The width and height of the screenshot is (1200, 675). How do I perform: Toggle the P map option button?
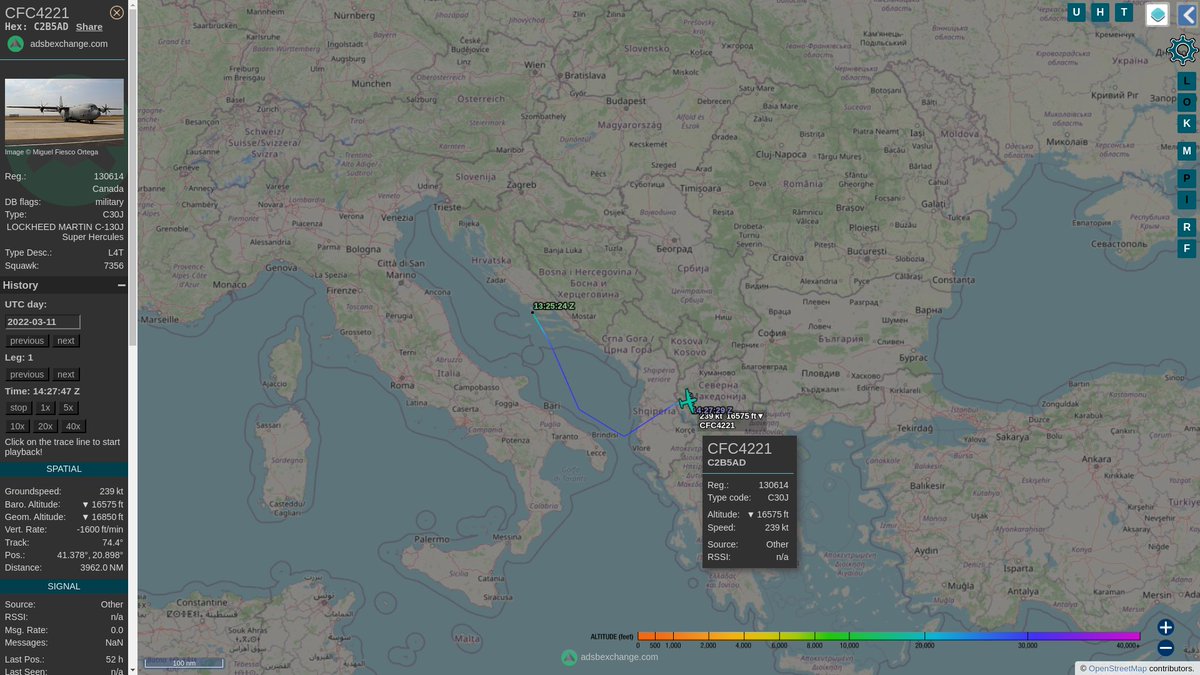coord(1187,179)
